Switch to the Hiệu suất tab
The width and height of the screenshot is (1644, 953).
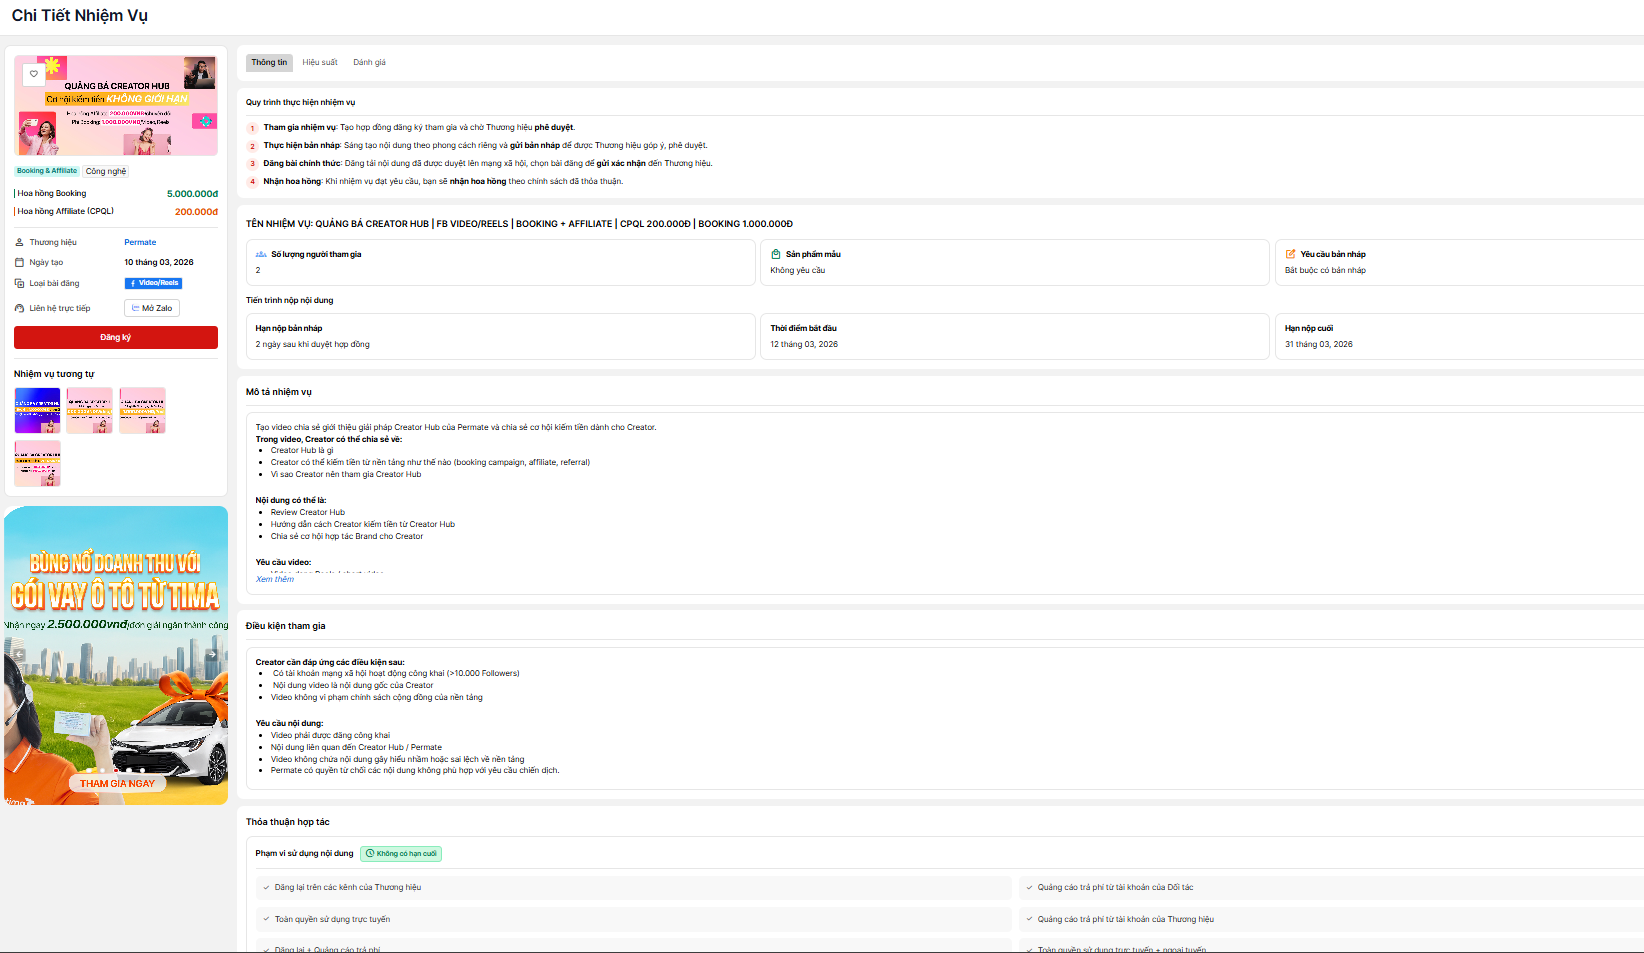[x=320, y=62]
